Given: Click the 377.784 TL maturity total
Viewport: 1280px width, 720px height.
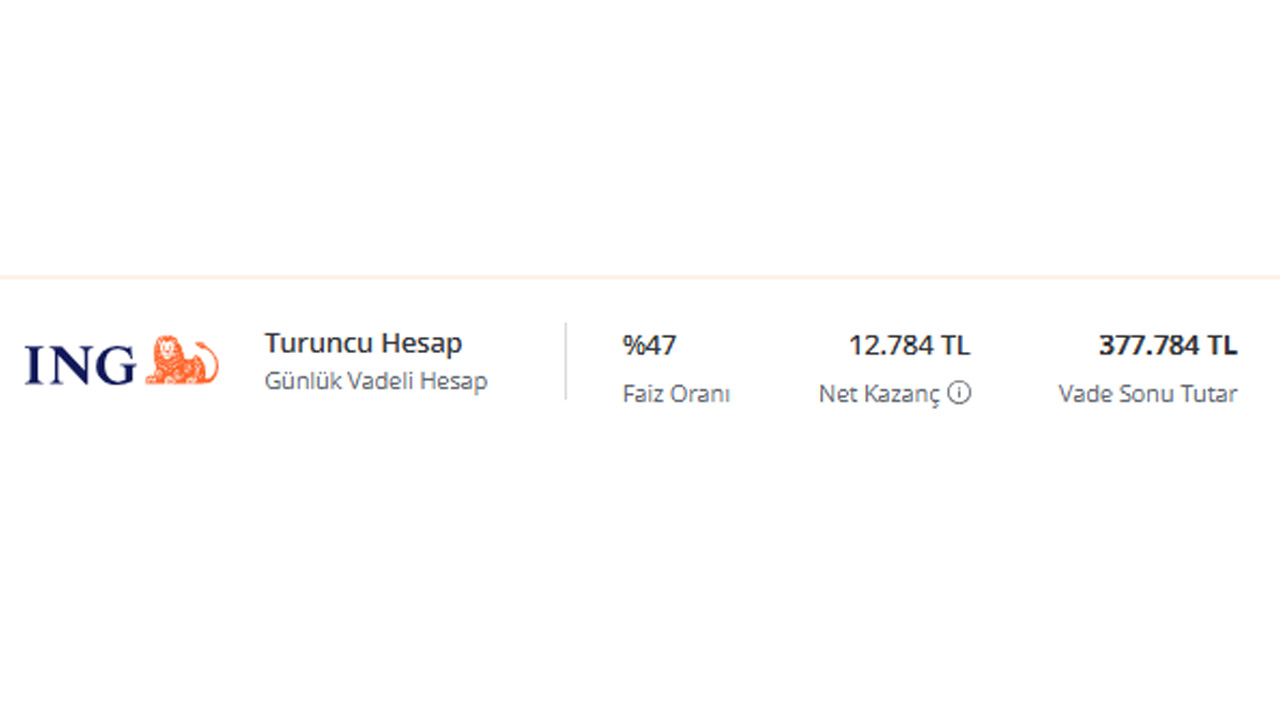Looking at the screenshot, I should coord(1168,346).
